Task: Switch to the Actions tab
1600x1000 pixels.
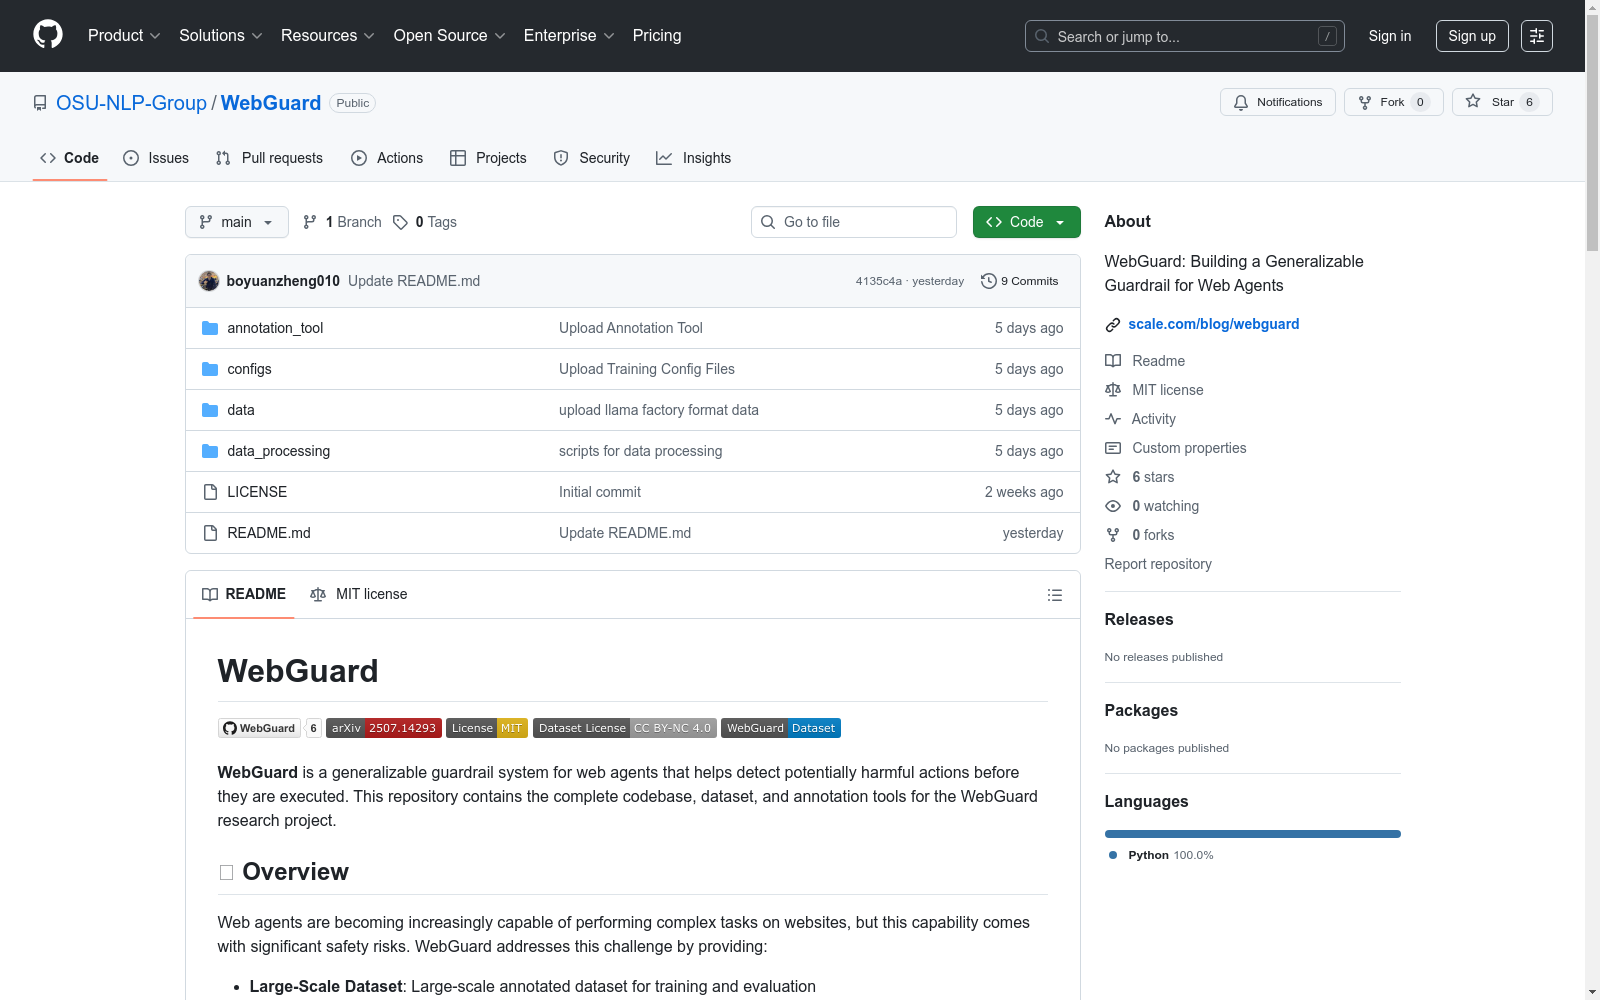Action: click(387, 158)
